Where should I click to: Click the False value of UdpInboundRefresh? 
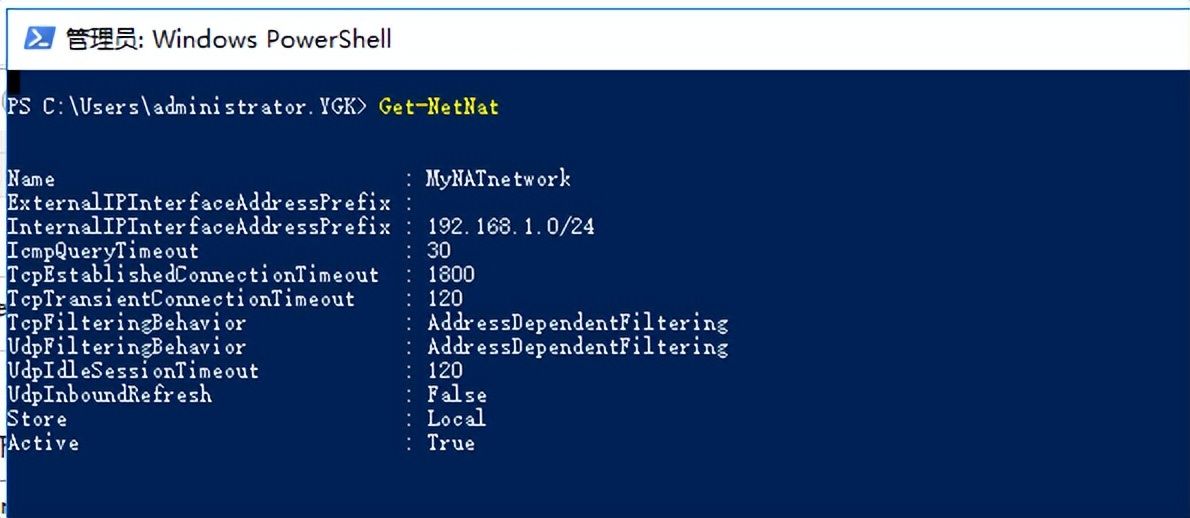point(457,395)
